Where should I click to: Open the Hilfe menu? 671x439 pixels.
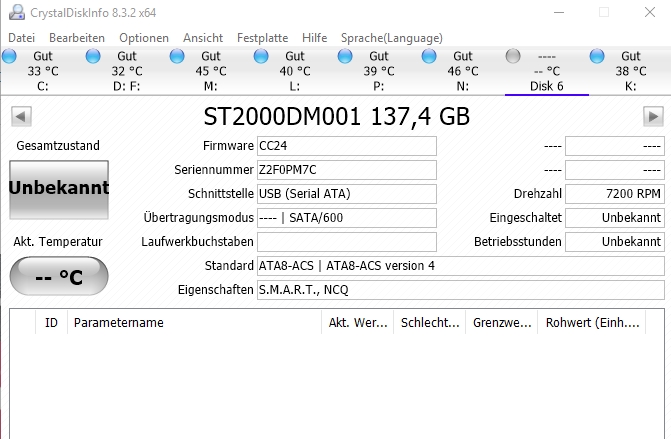tap(315, 38)
